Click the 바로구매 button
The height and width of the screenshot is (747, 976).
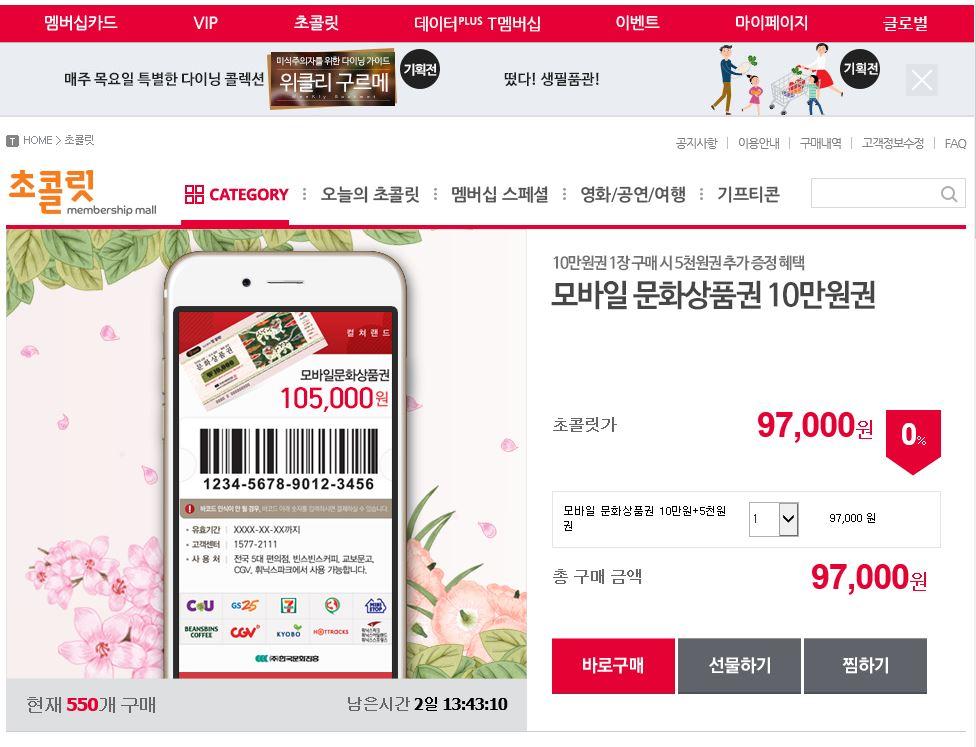613,665
